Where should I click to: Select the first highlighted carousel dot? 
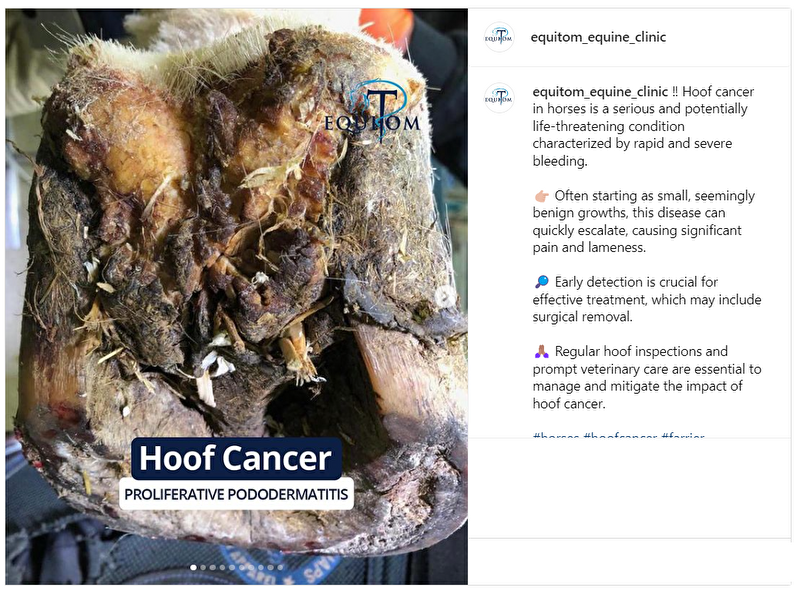(x=193, y=568)
